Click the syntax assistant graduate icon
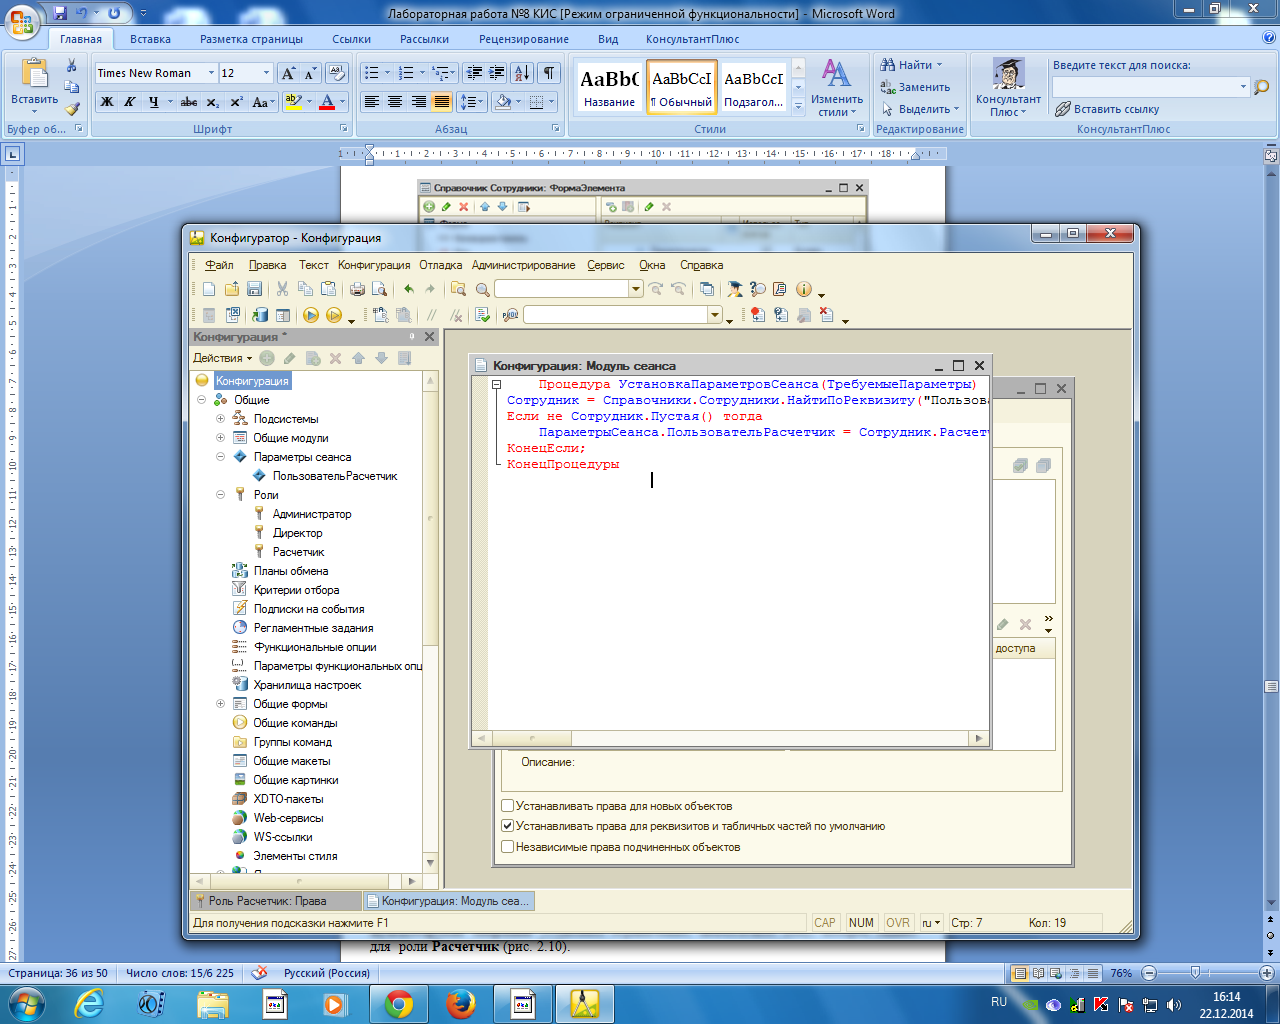 [735, 289]
